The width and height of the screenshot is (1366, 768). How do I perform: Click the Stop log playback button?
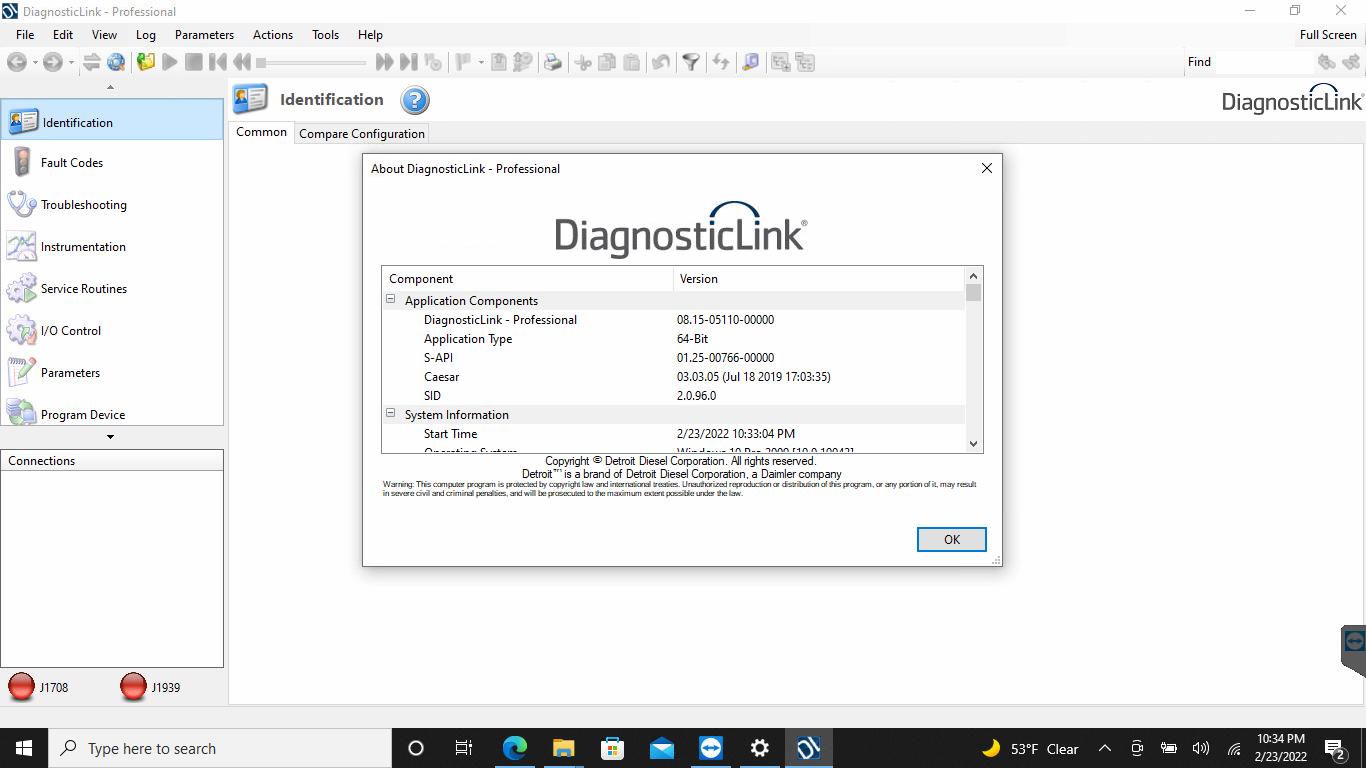tap(194, 62)
